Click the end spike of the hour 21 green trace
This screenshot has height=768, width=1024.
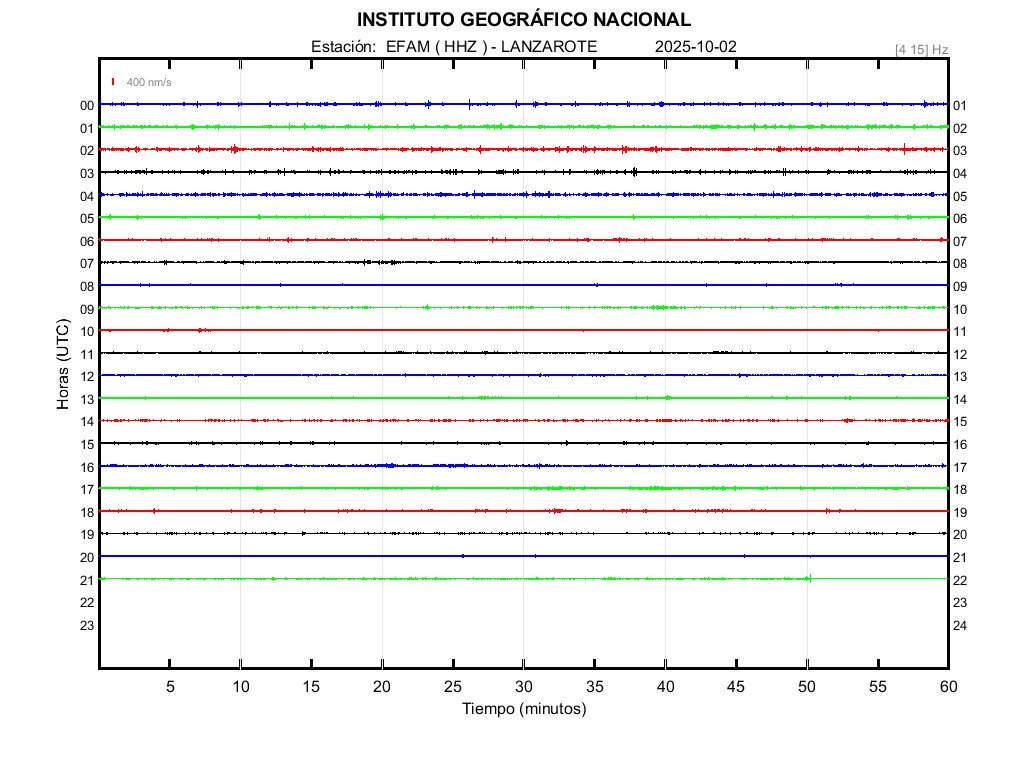[x=809, y=578]
